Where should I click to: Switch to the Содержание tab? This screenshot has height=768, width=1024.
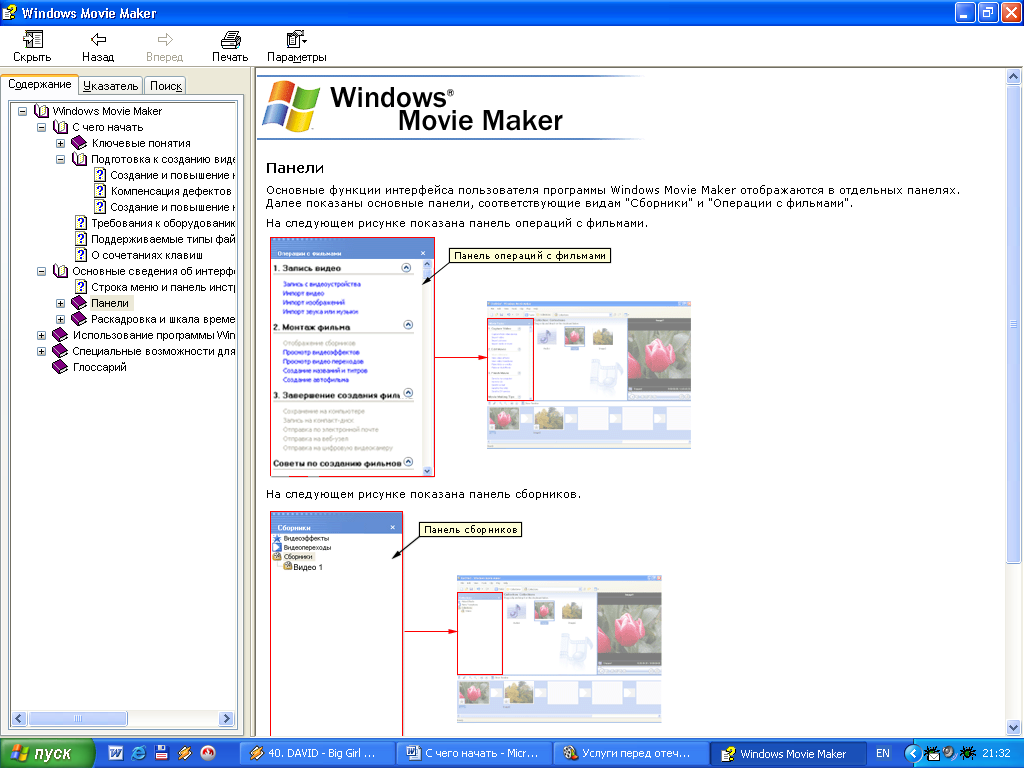39,84
